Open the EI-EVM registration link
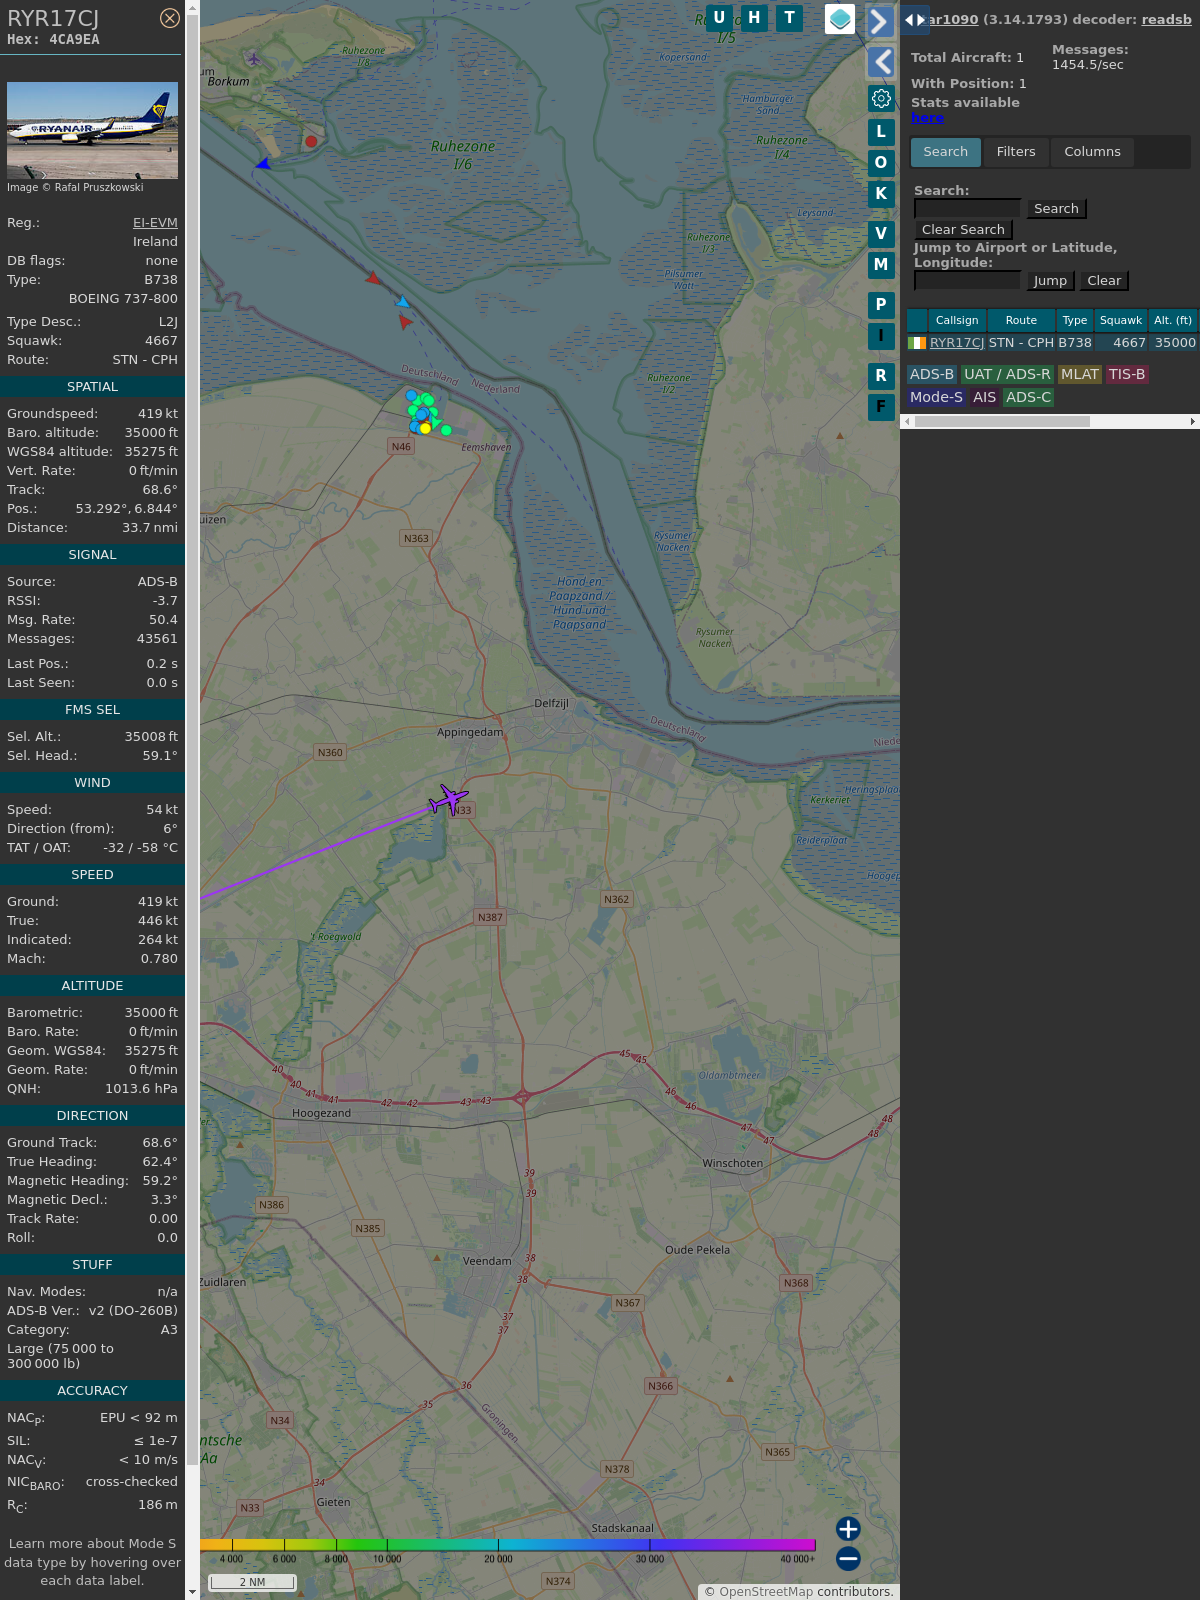 click(155, 223)
